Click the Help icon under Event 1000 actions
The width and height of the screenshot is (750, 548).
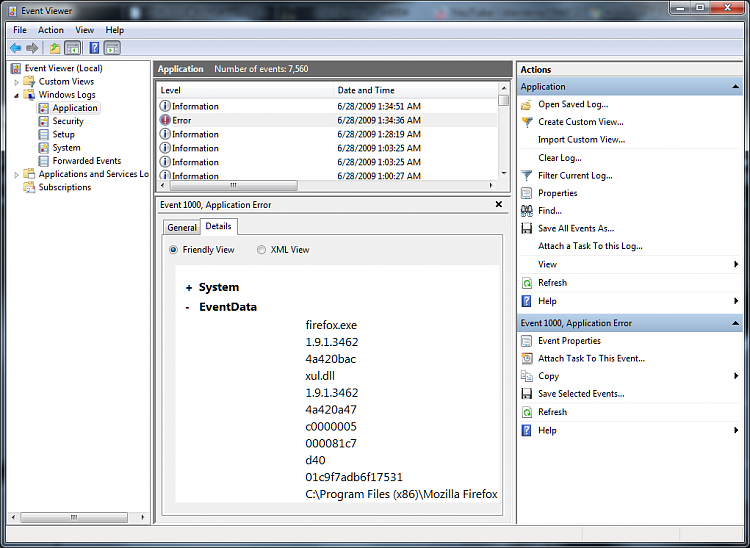(x=527, y=431)
